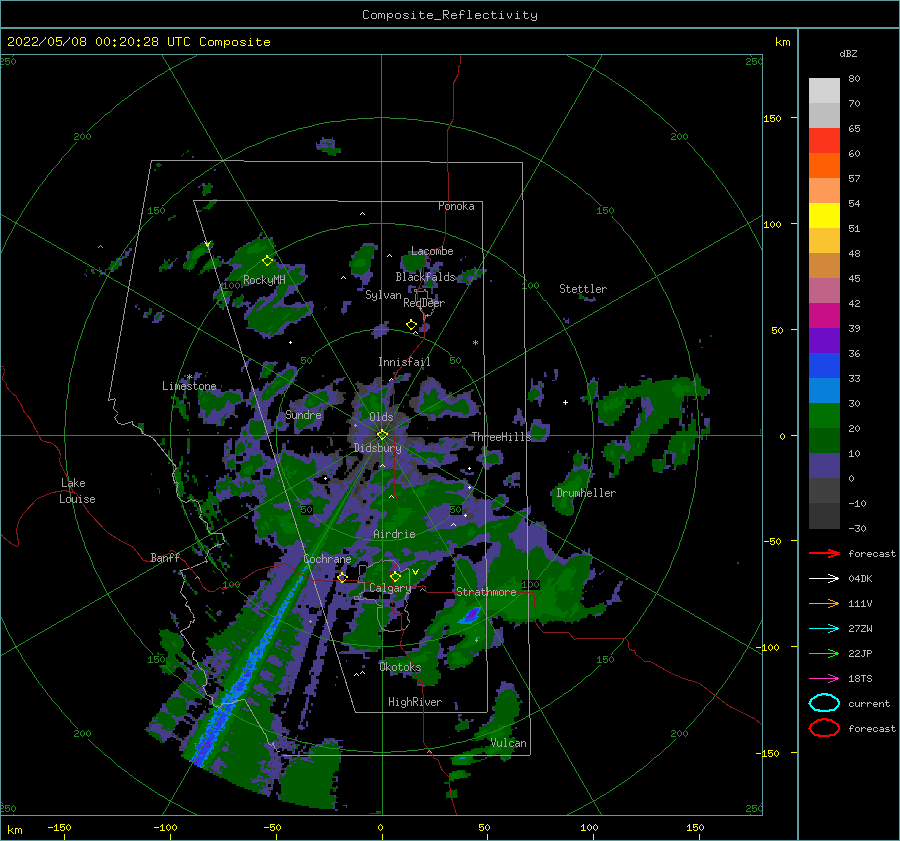
Task: Click the Cochrane city label
Action: coord(327,559)
